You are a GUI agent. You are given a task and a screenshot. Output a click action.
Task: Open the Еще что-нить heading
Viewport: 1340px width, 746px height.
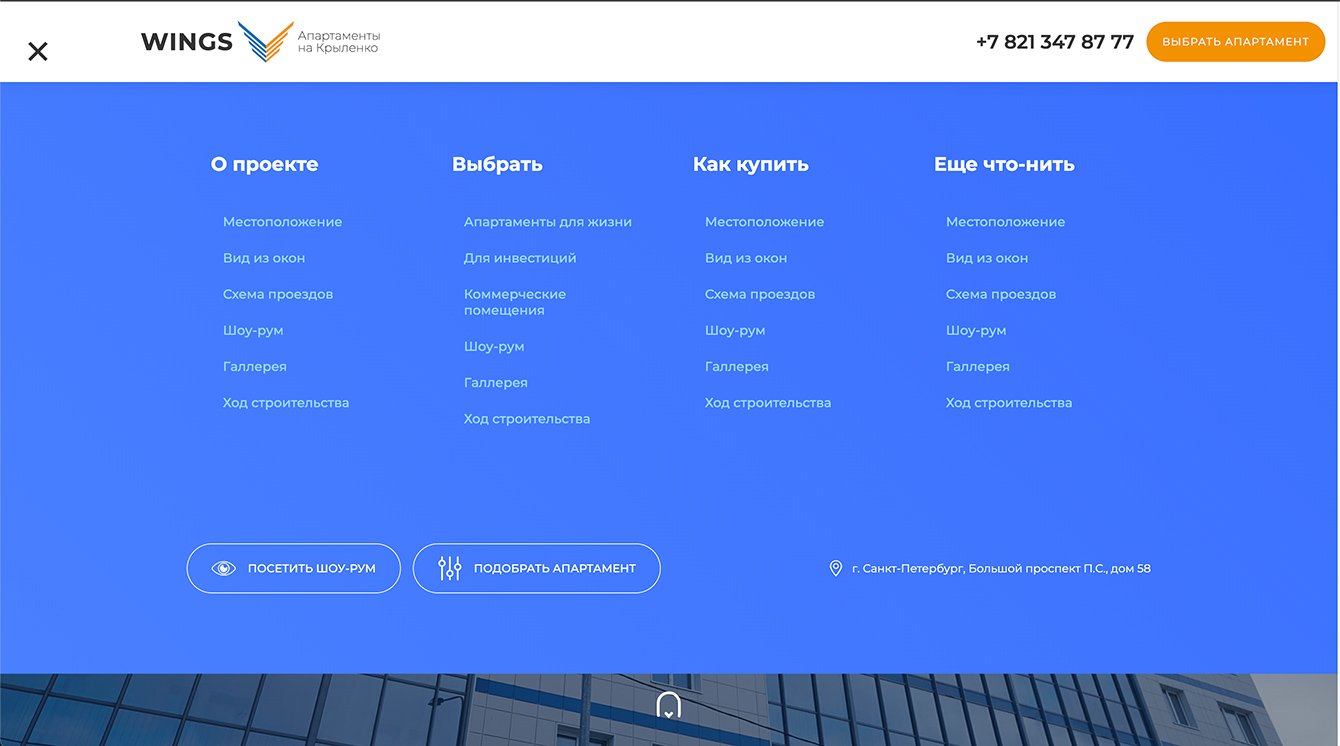click(x=1004, y=164)
